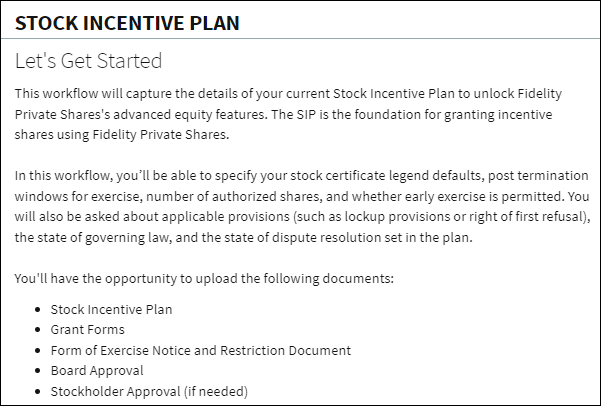Select the Stock Incentive Plan bullet item
601x406 pixels.
[111, 309]
